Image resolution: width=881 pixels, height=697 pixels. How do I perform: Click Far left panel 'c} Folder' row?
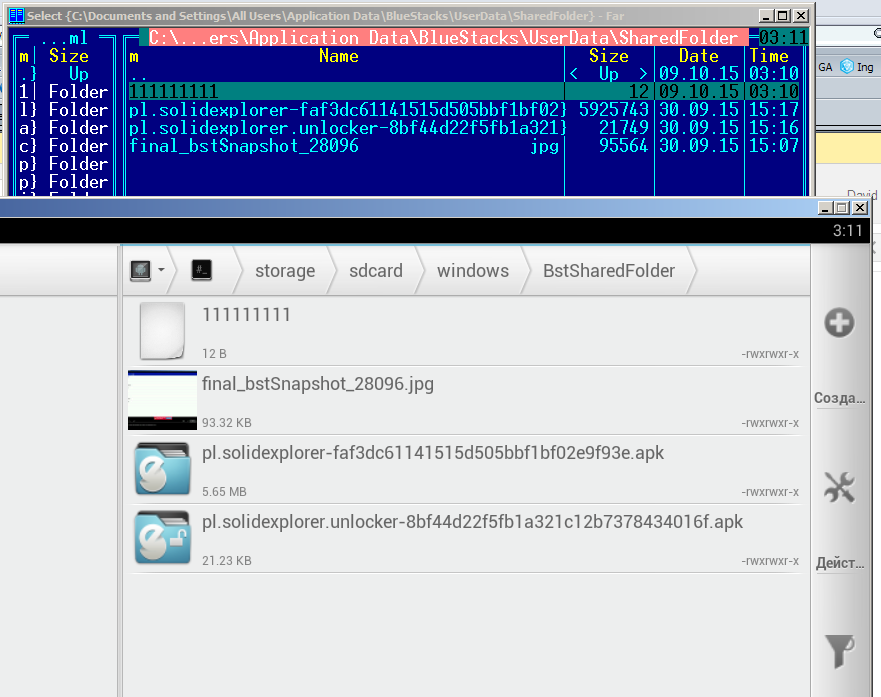coord(63,145)
